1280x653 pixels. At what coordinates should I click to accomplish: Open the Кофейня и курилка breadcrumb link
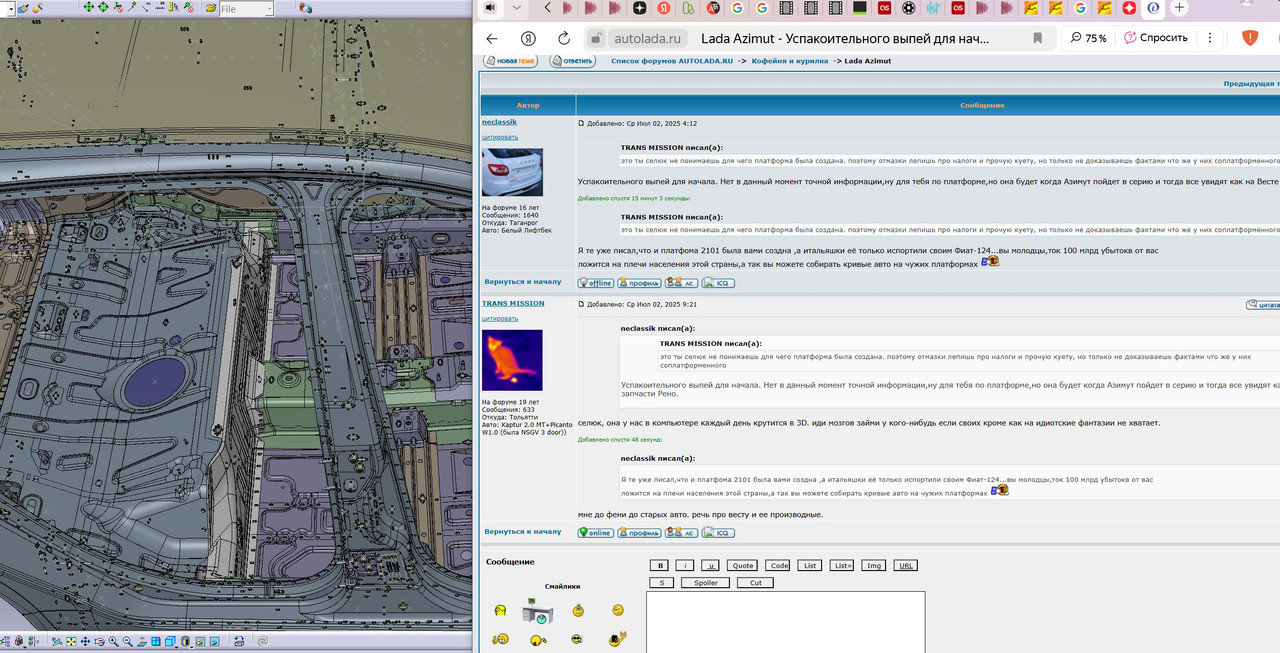[x=790, y=61]
